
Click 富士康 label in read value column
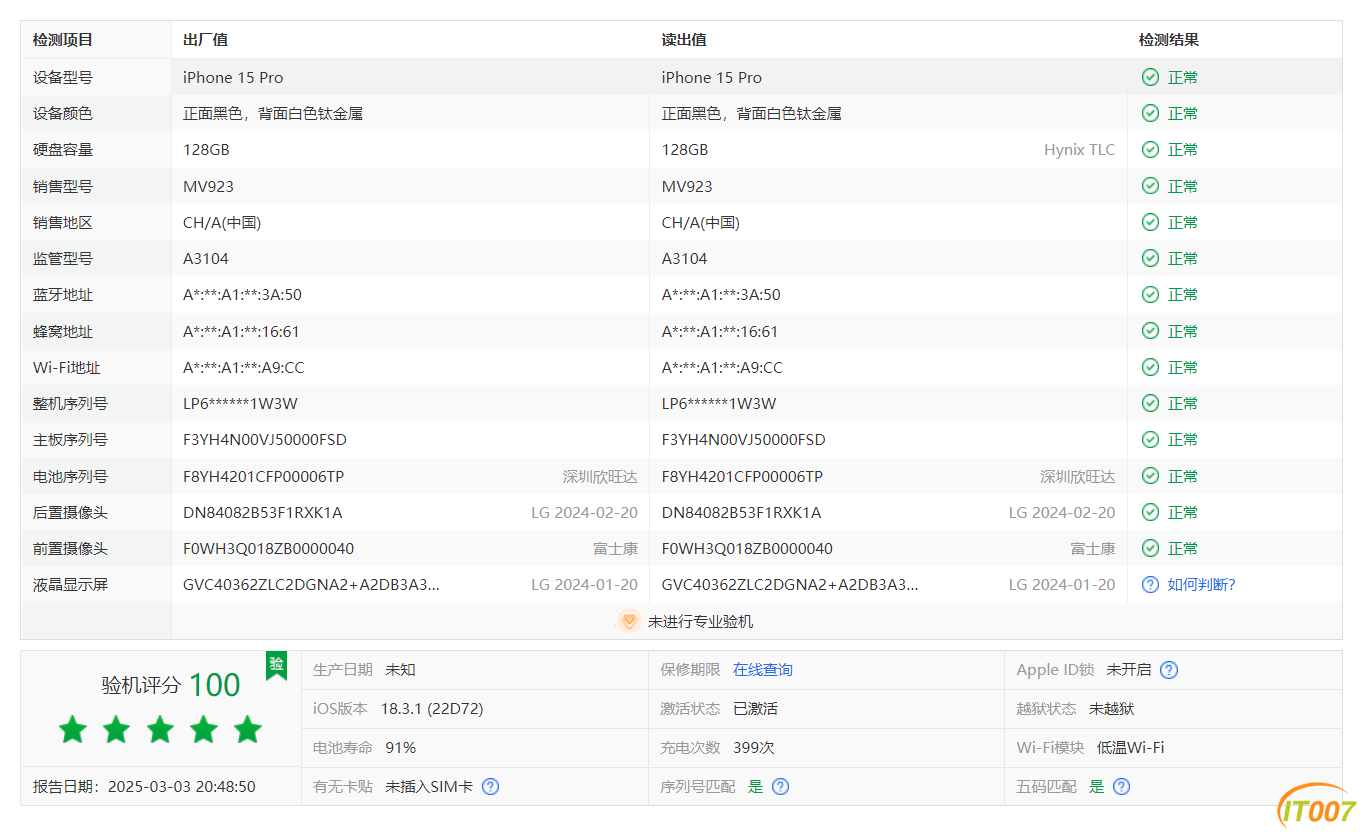pos(1092,548)
